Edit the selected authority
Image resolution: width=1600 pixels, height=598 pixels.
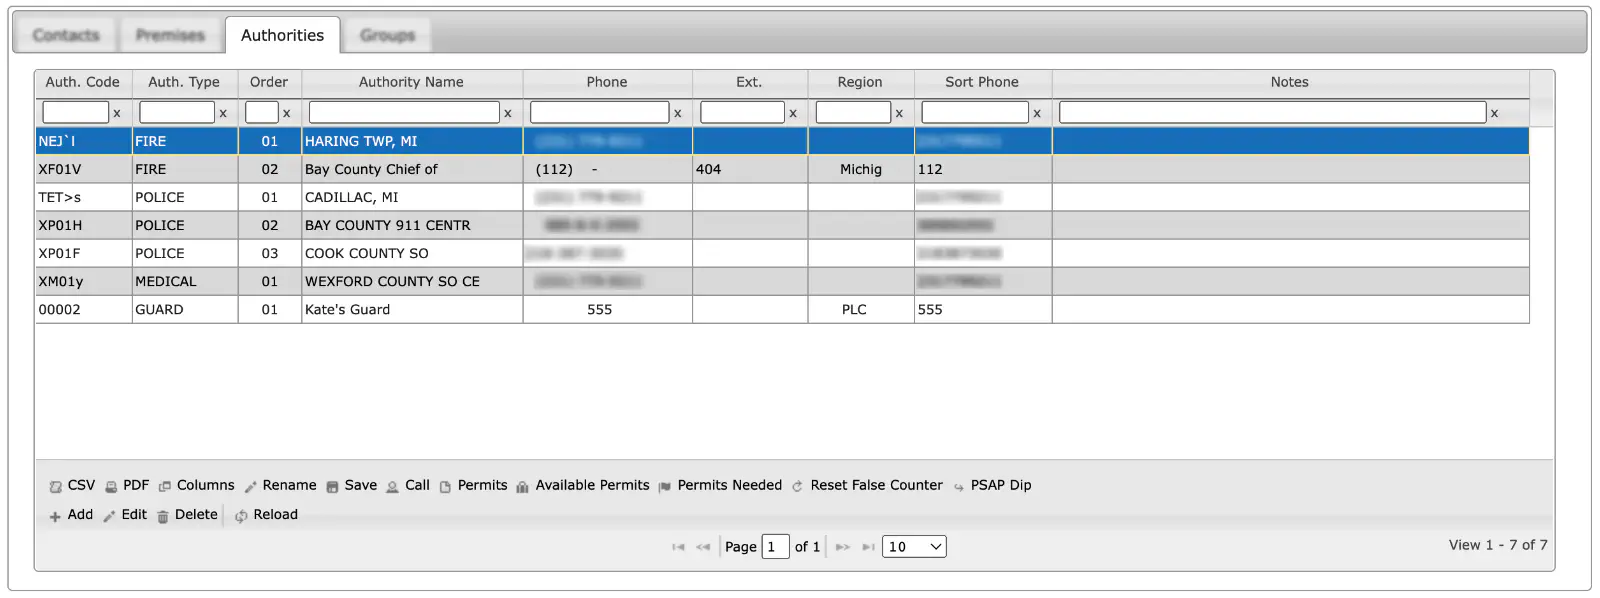point(125,515)
